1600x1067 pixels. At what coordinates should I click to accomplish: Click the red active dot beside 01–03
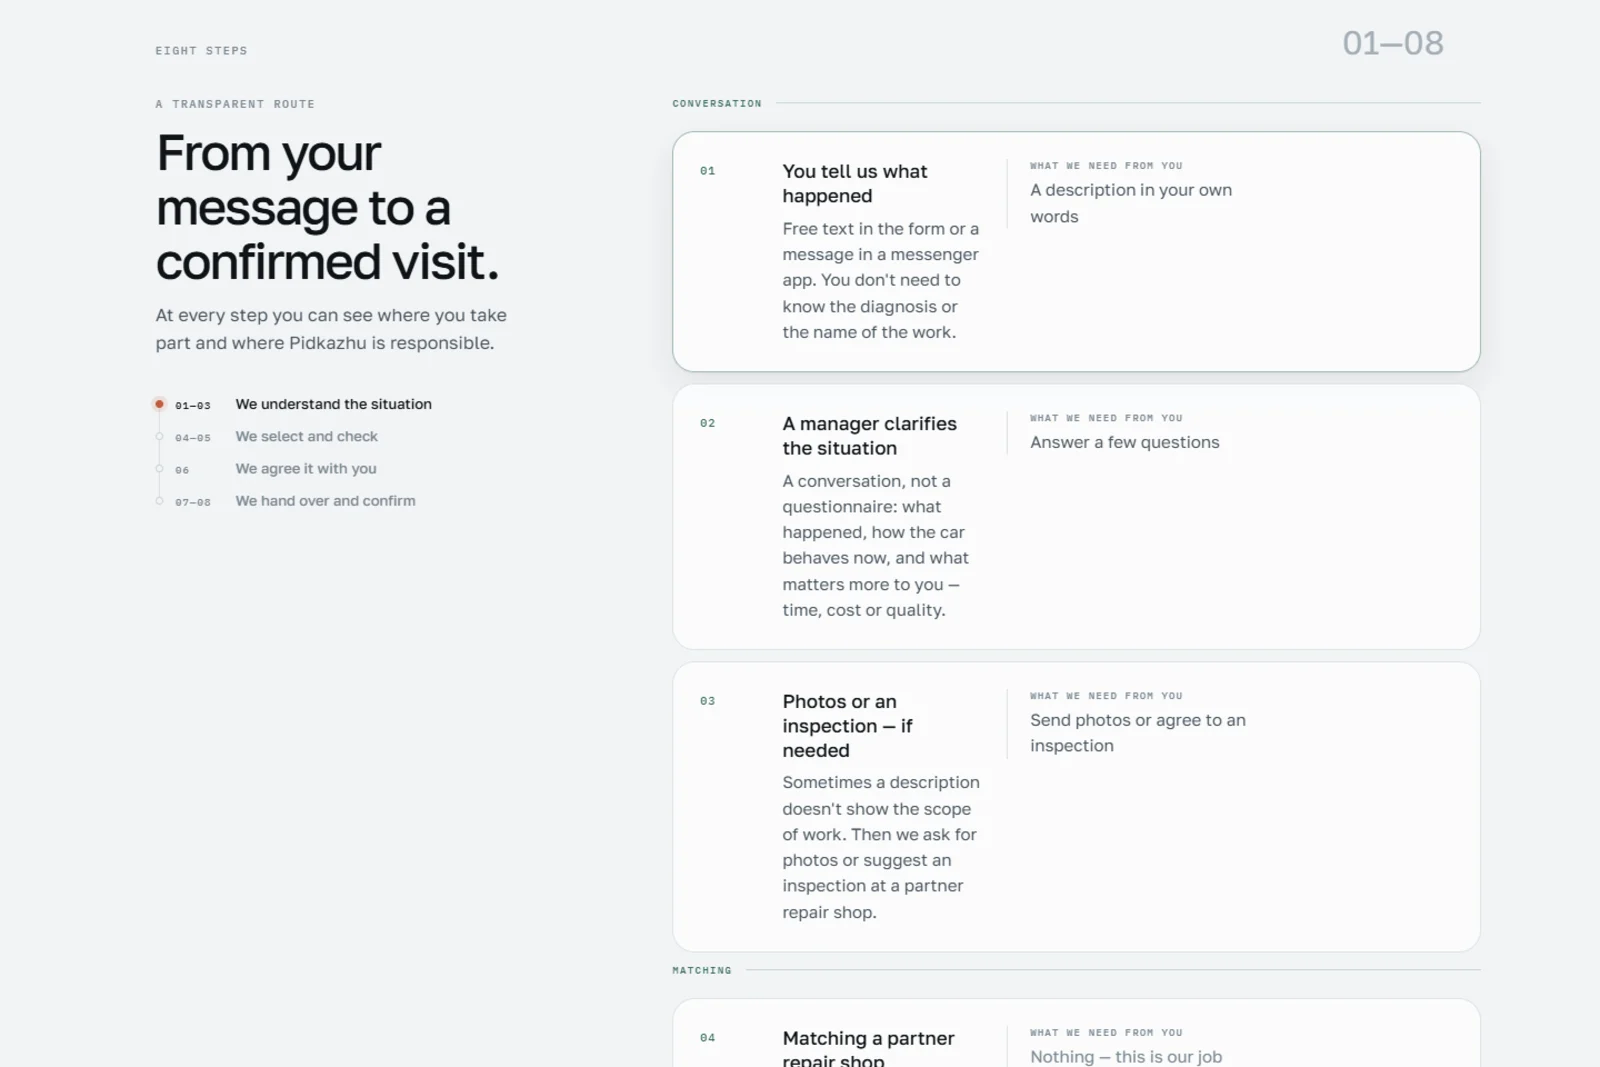[159, 404]
